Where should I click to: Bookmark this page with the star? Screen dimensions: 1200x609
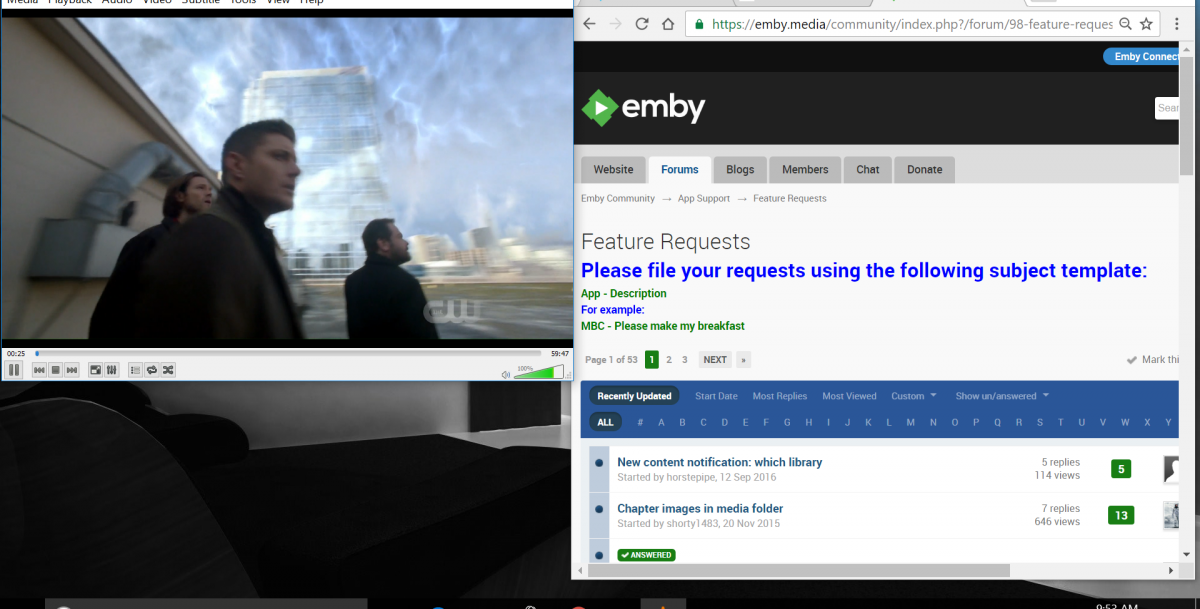coord(1146,24)
